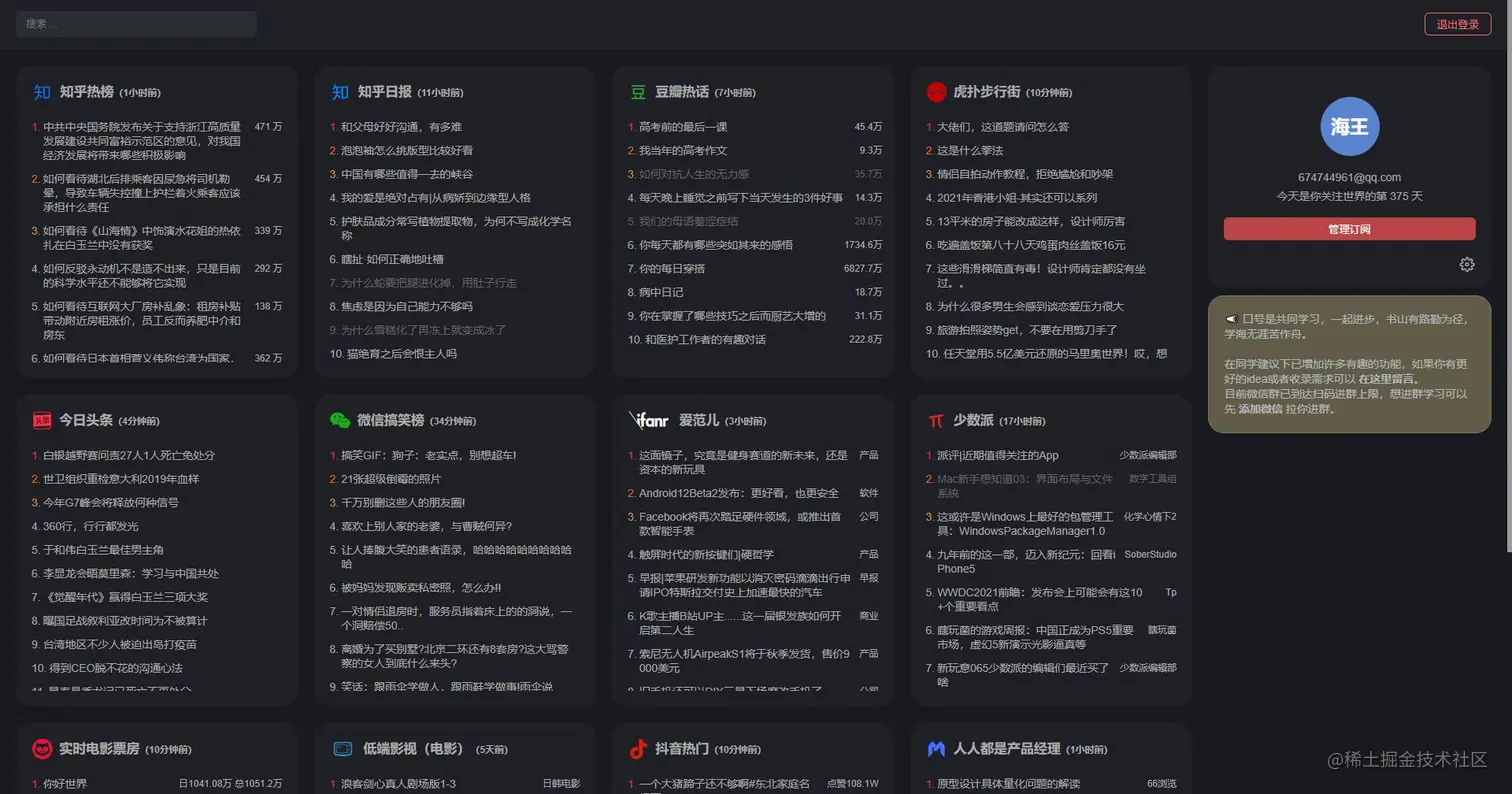Click the 退出登录 button
The height and width of the screenshot is (794, 1512).
pos(1458,24)
